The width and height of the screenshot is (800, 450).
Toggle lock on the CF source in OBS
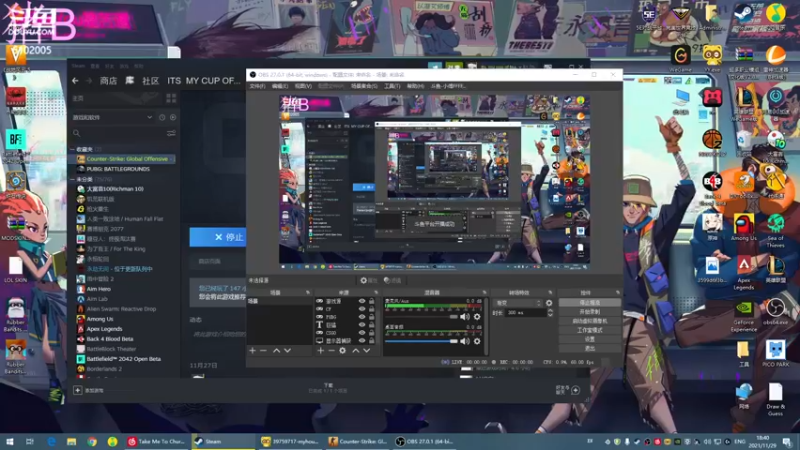pyautogui.click(x=371, y=309)
